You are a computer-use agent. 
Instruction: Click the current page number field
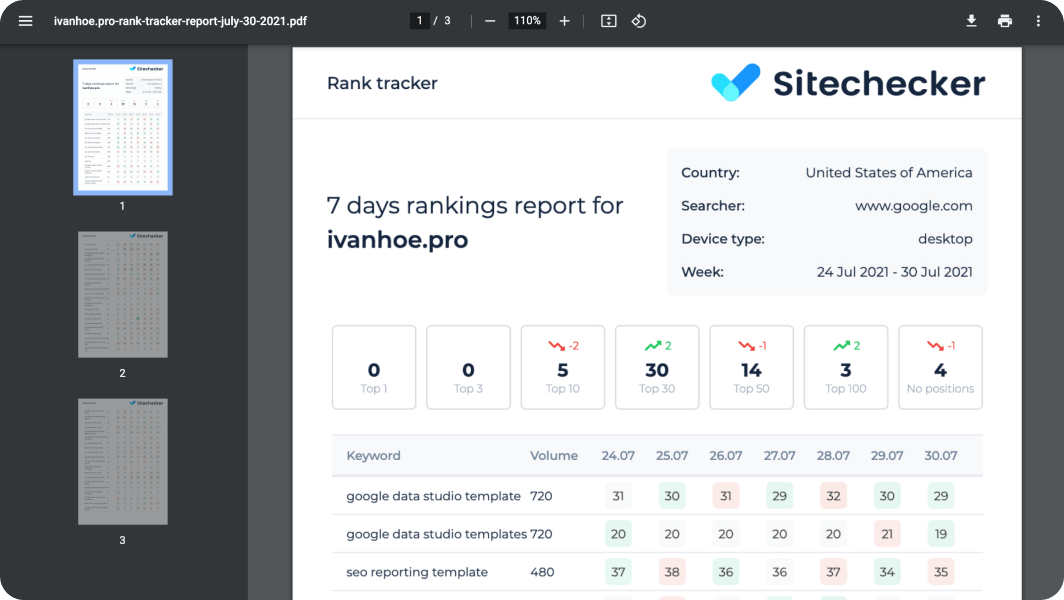pos(419,21)
